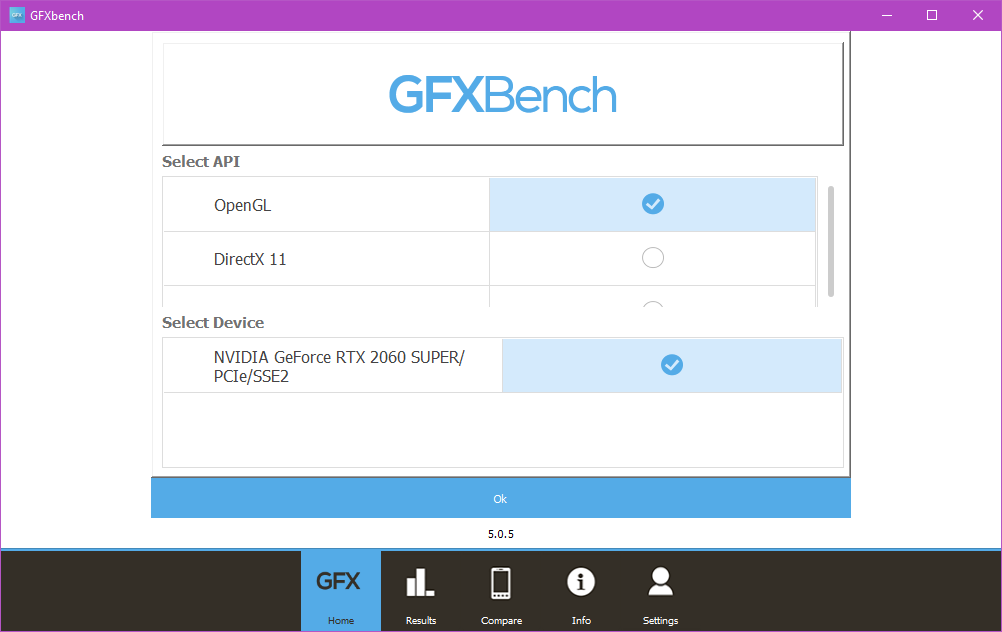Close the GFXbench window
Screen dimensions: 1002x632
[x=978, y=15]
